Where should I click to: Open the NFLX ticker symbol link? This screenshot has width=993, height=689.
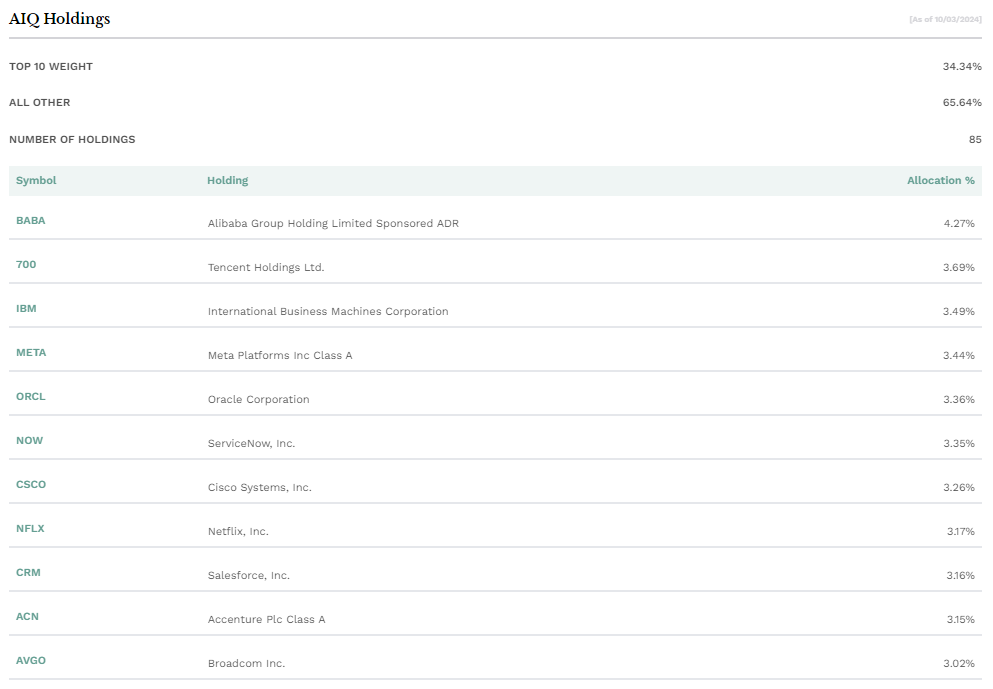tap(30, 529)
